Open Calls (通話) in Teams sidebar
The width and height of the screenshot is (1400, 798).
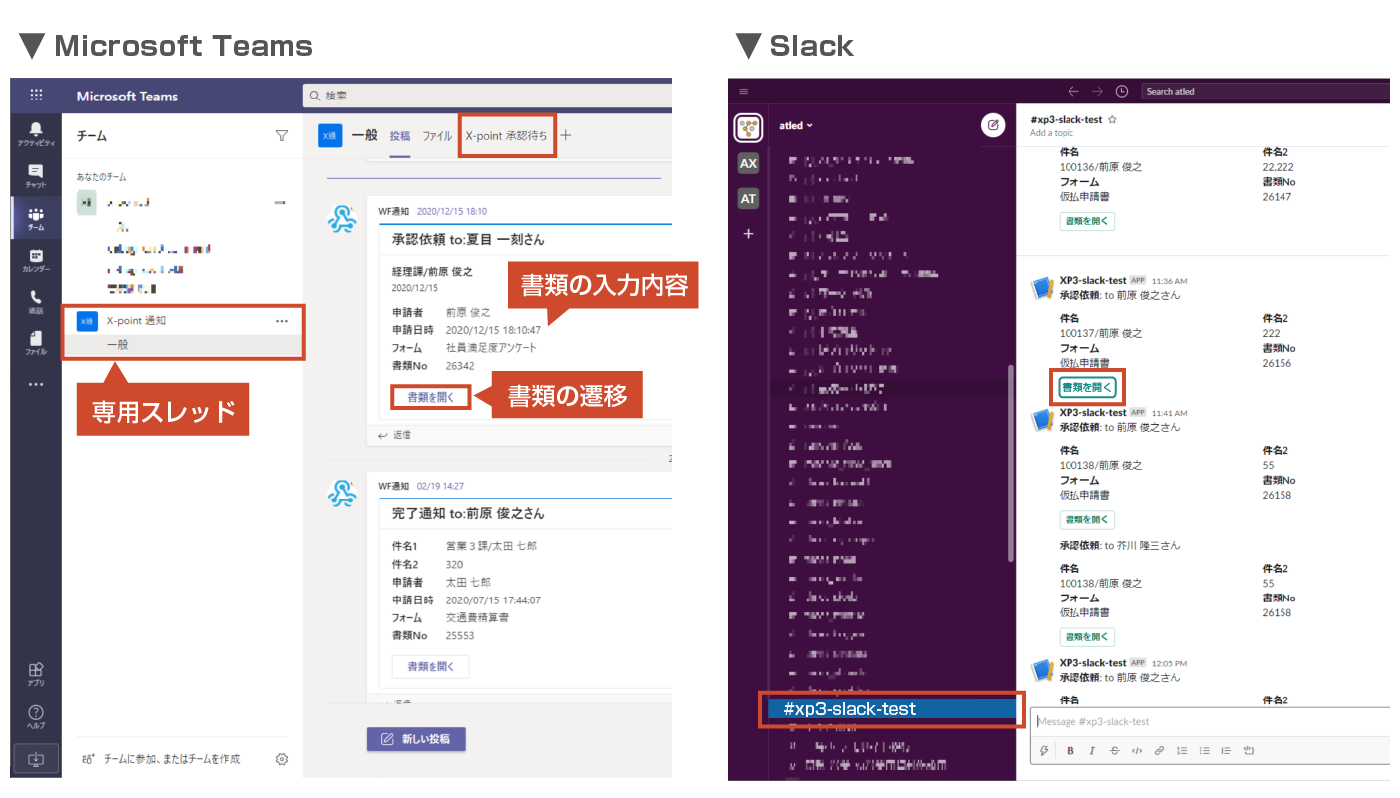tap(36, 302)
